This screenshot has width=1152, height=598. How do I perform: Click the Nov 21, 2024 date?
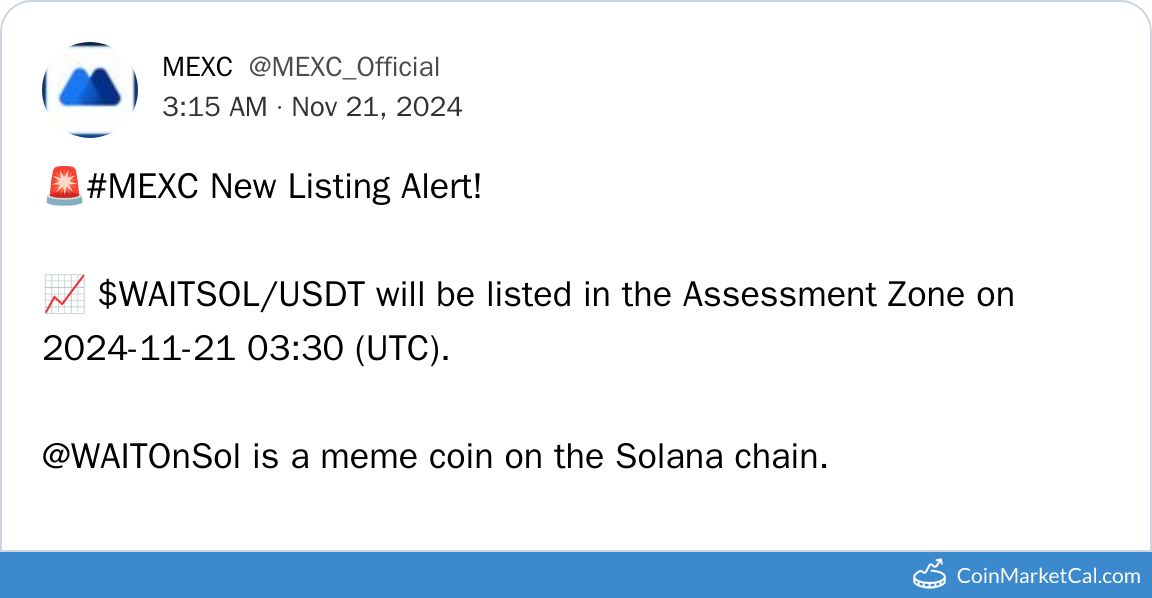pos(377,106)
